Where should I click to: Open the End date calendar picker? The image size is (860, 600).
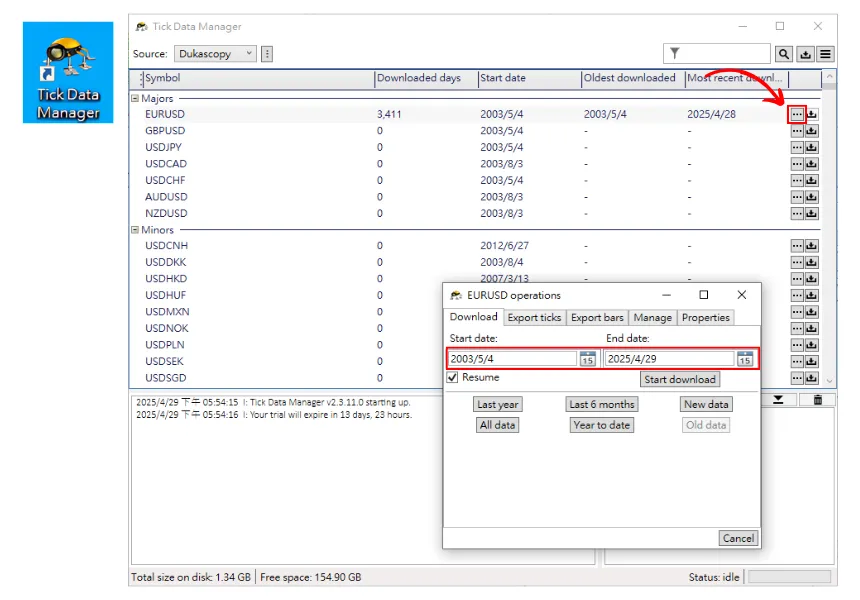click(x=745, y=359)
